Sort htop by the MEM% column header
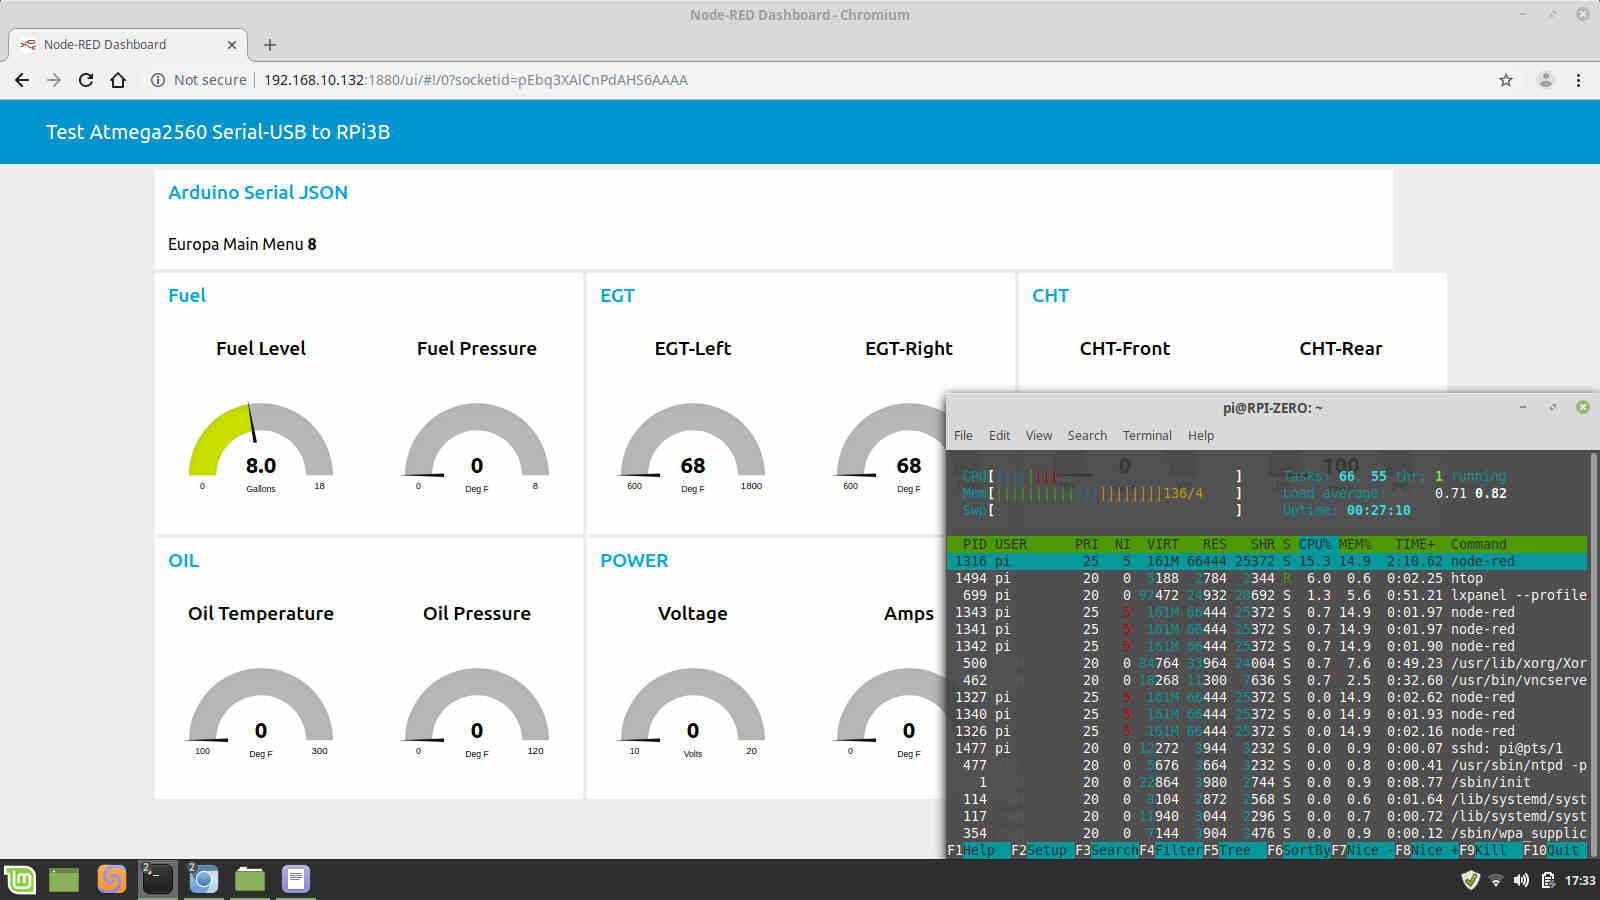Image resolution: width=1600 pixels, height=900 pixels. tap(1355, 544)
